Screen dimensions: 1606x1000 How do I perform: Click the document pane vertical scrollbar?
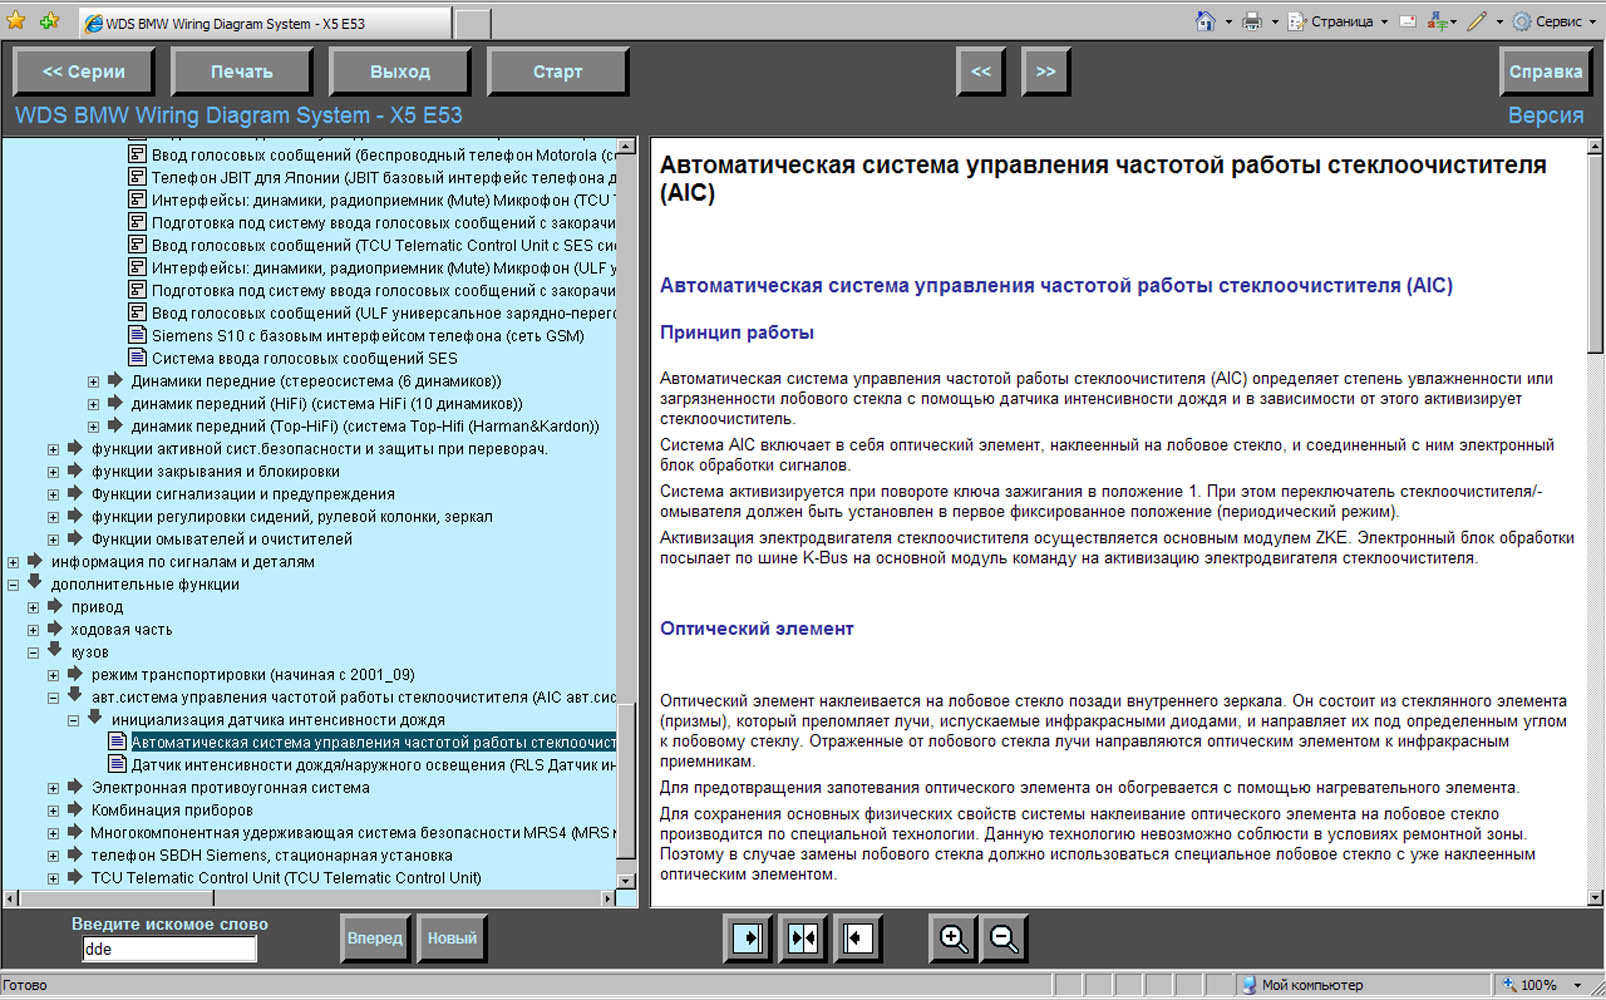coord(1595,600)
